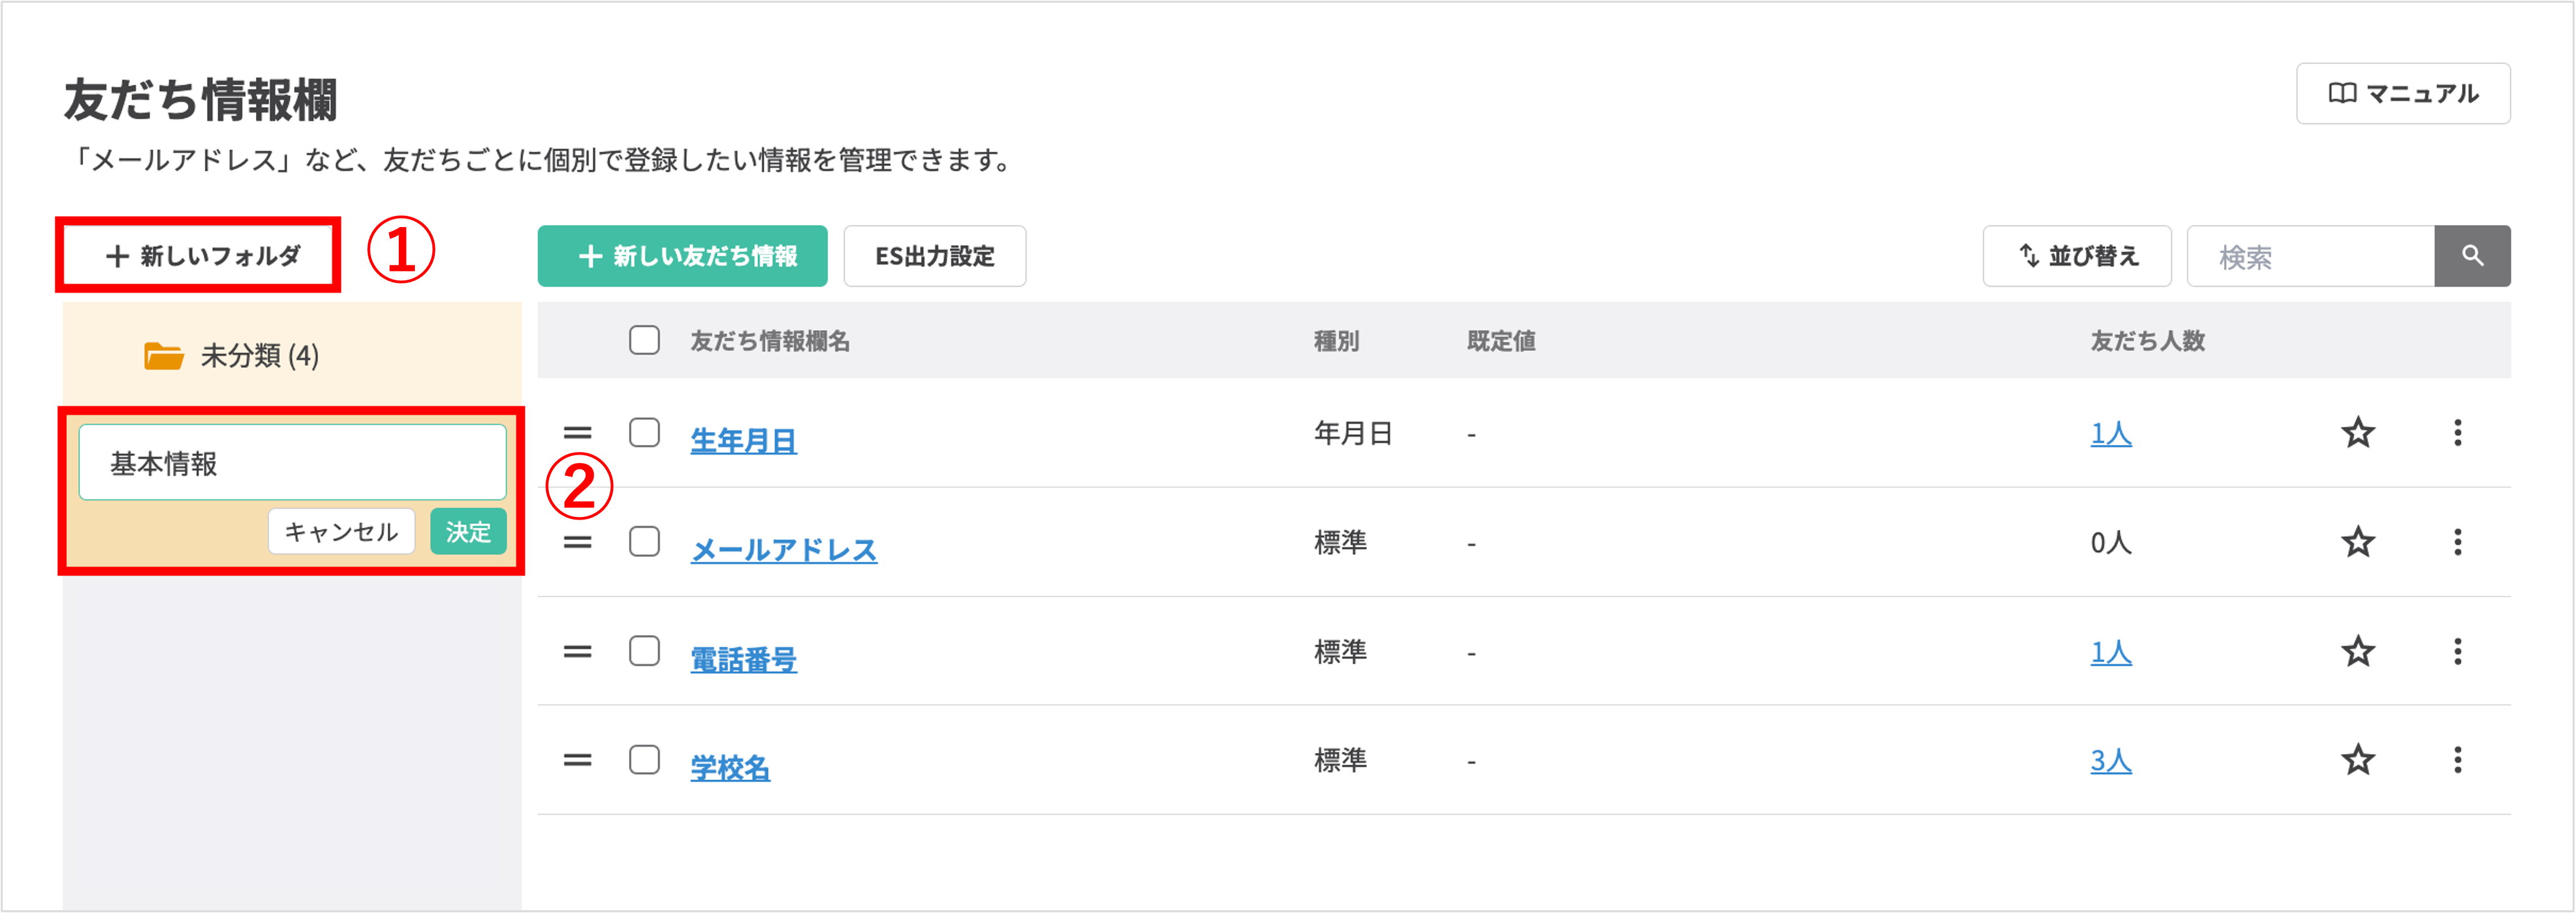This screenshot has width=2576, height=913.
Task: Open the more options menu for 学校名
Action: point(2457,760)
